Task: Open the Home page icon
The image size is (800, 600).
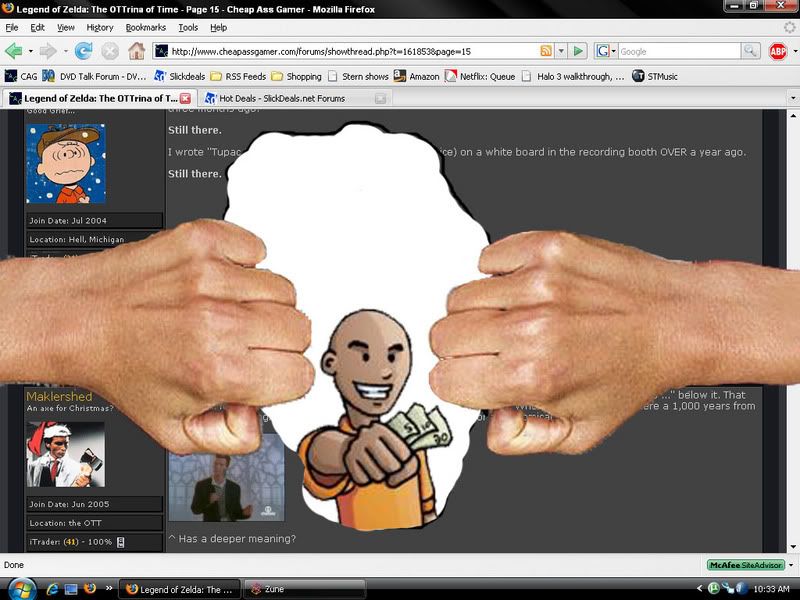Action: pos(136,51)
